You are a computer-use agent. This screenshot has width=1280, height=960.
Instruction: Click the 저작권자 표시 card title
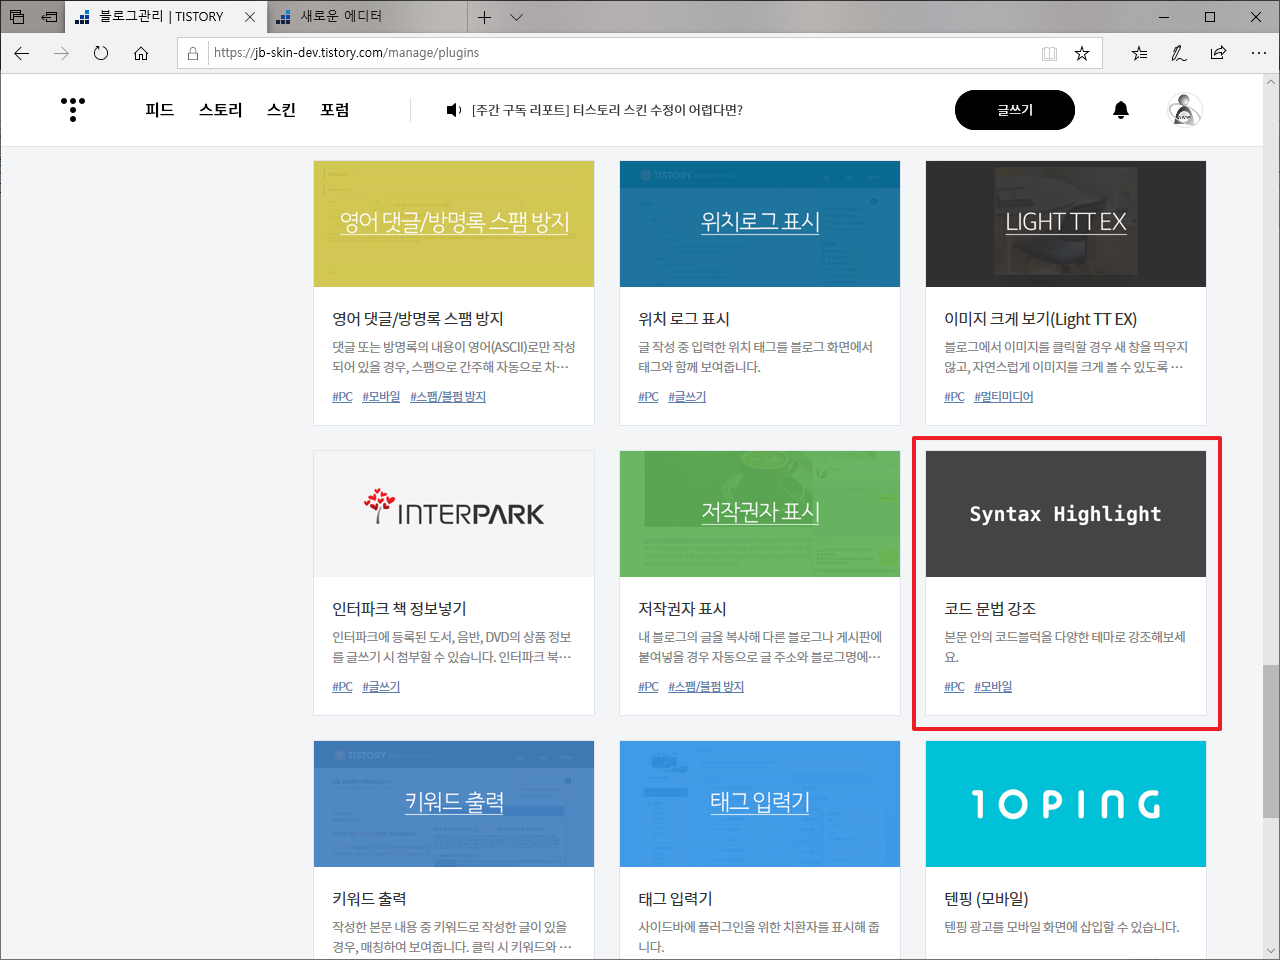pyautogui.click(x=682, y=609)
